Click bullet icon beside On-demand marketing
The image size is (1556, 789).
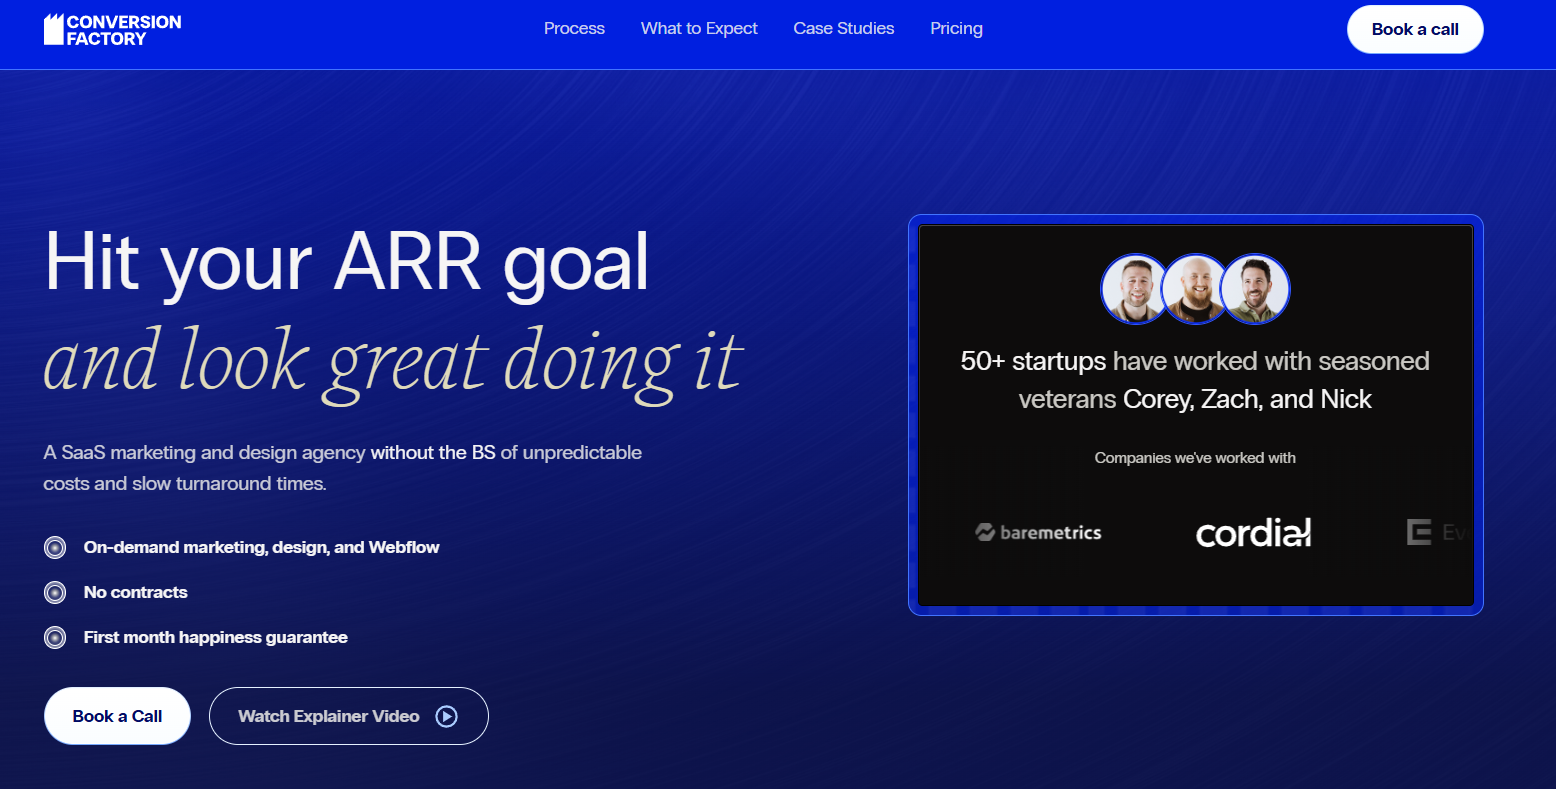55,548
